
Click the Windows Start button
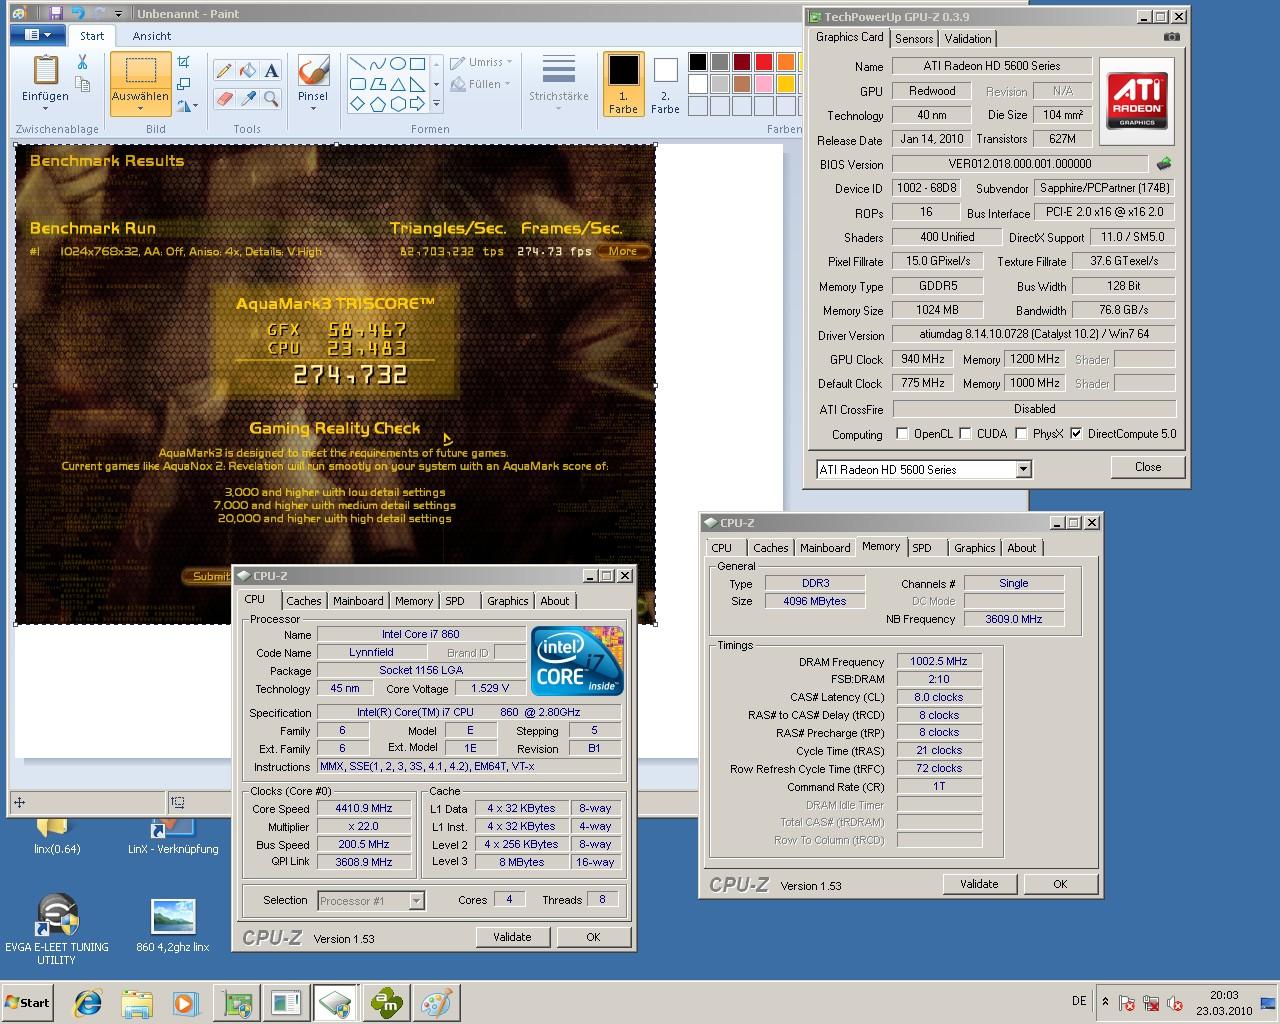pyautogui.click(x=28, y=1003)
